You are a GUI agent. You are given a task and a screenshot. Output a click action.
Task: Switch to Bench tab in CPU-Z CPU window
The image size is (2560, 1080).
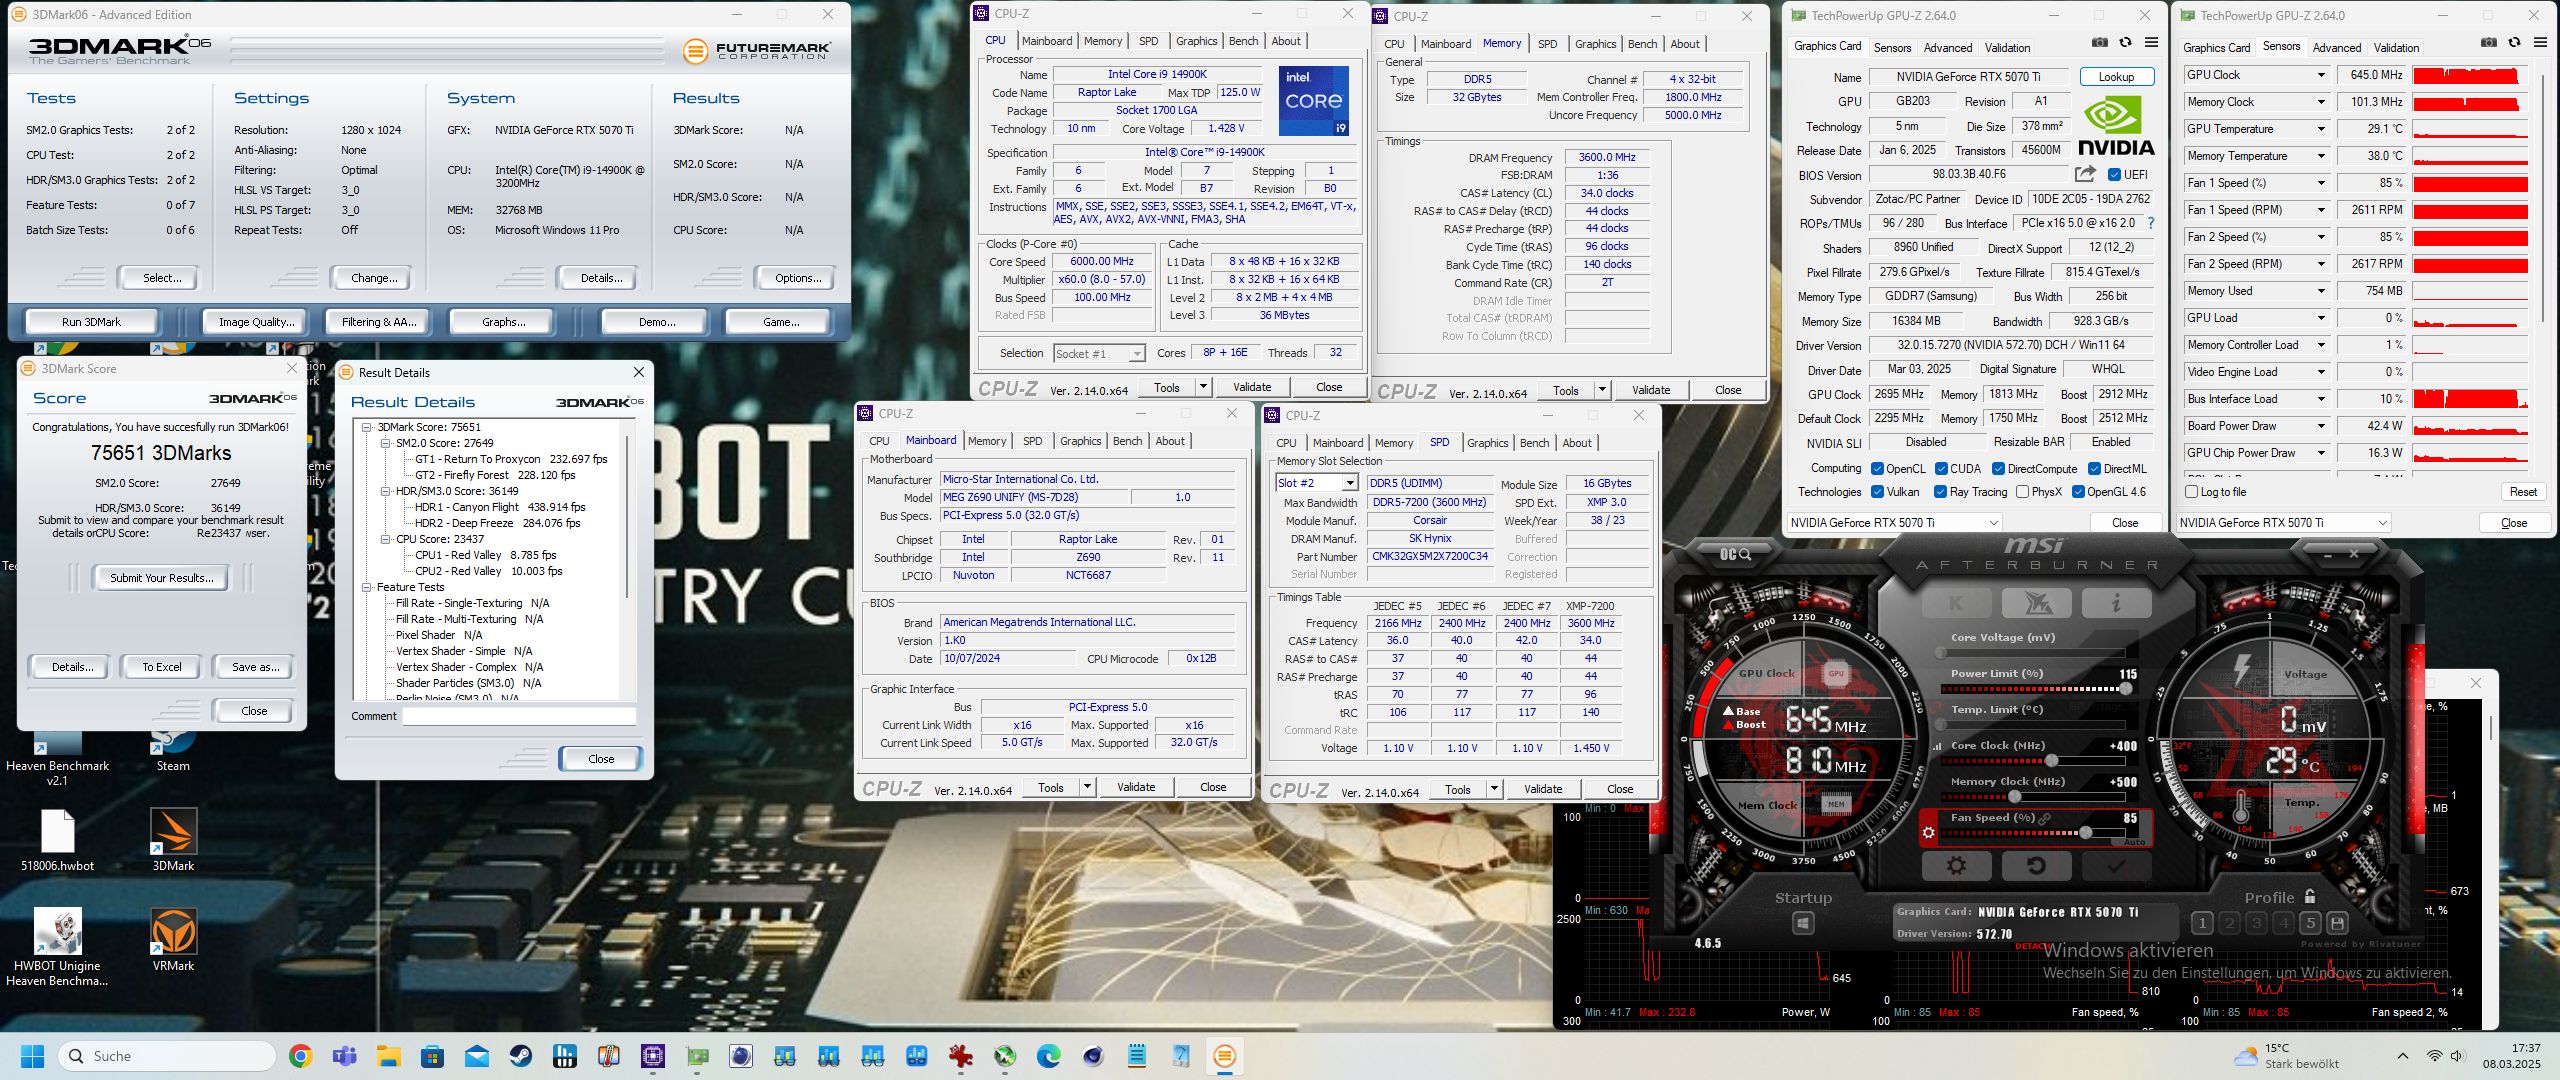click(x=1243, y=41)
